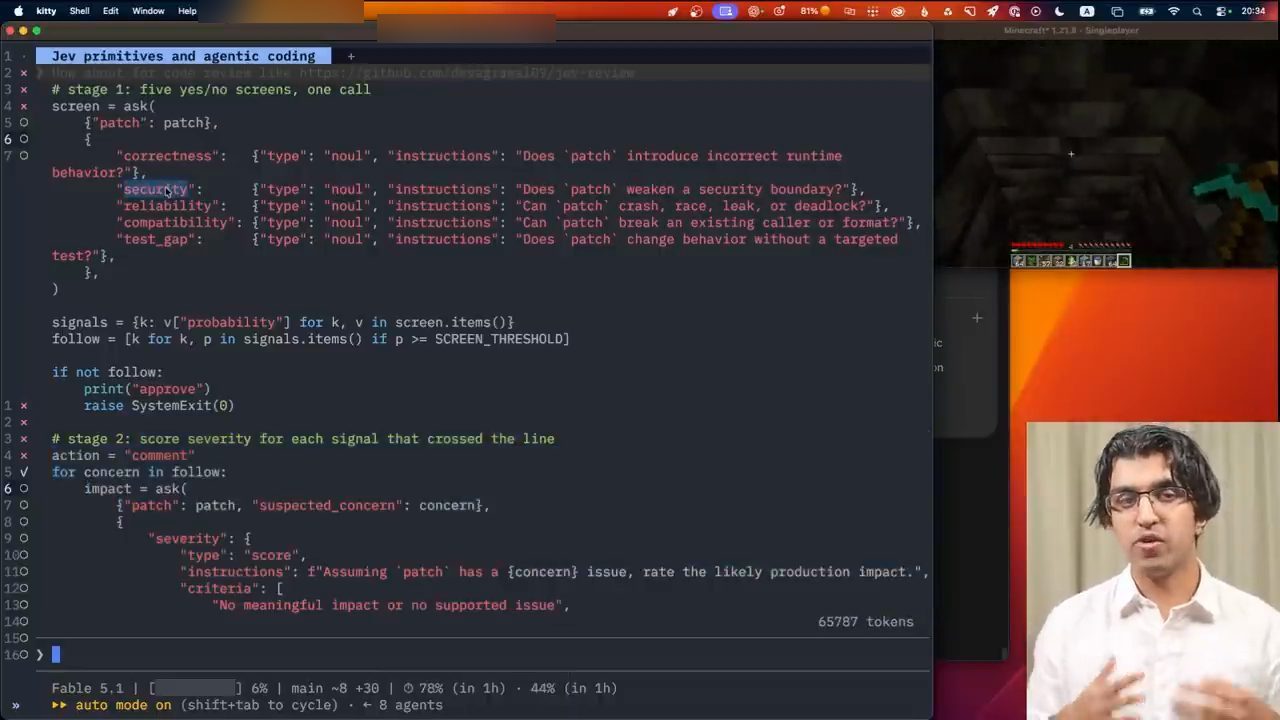This screenshot has width=1280, height=720.
Task: Click the battery status icon
Action: click(1146, 11)
